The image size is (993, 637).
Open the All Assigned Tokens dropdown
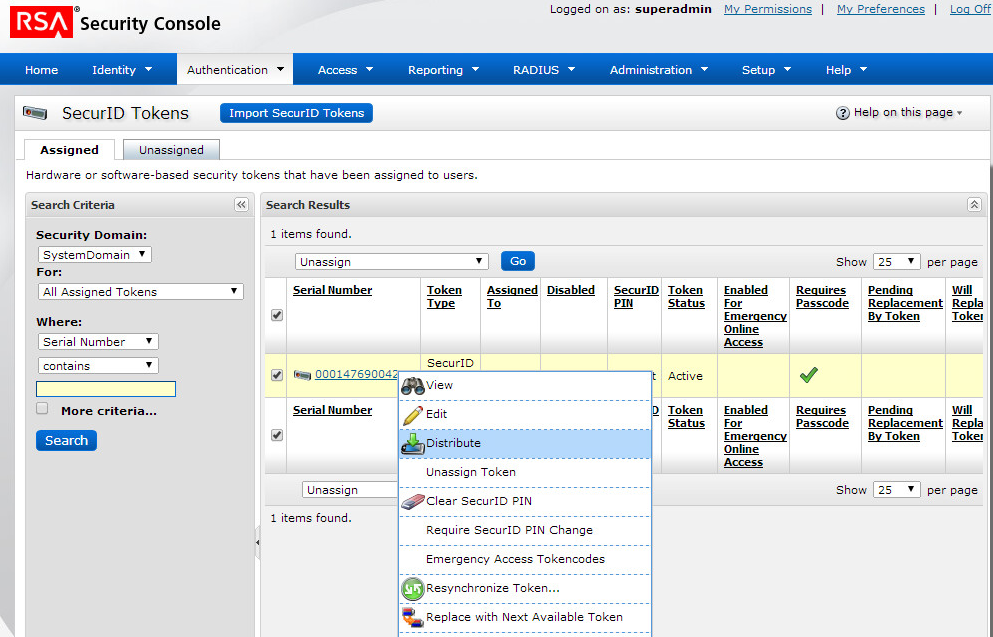[x=140, y=292]
